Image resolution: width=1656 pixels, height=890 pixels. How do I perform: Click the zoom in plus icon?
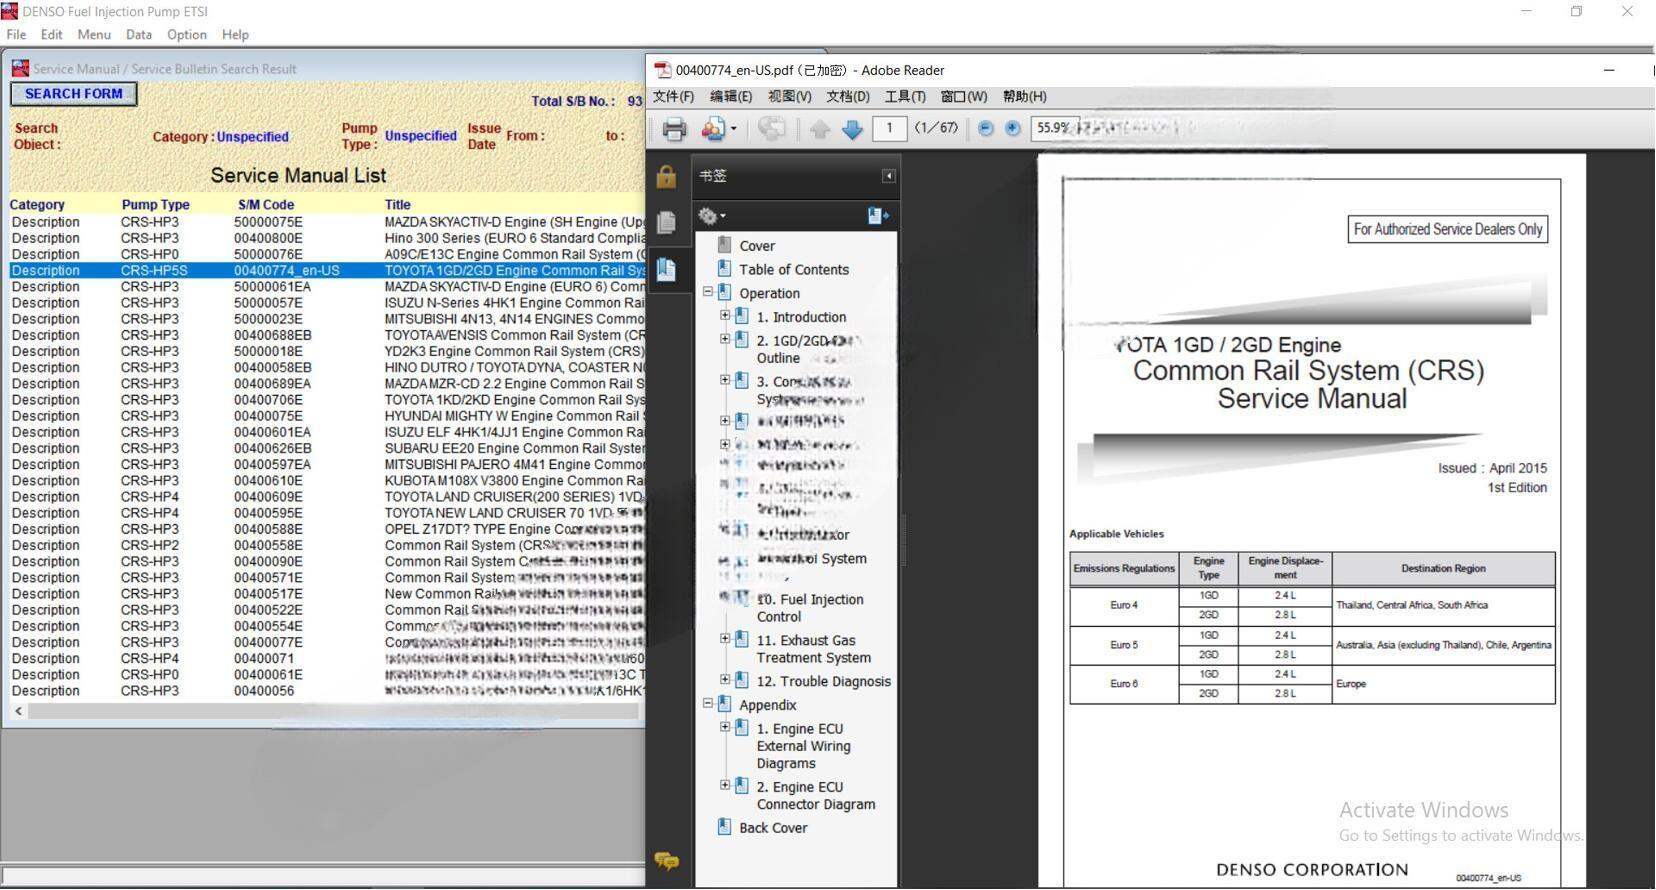pos(1012,128)
